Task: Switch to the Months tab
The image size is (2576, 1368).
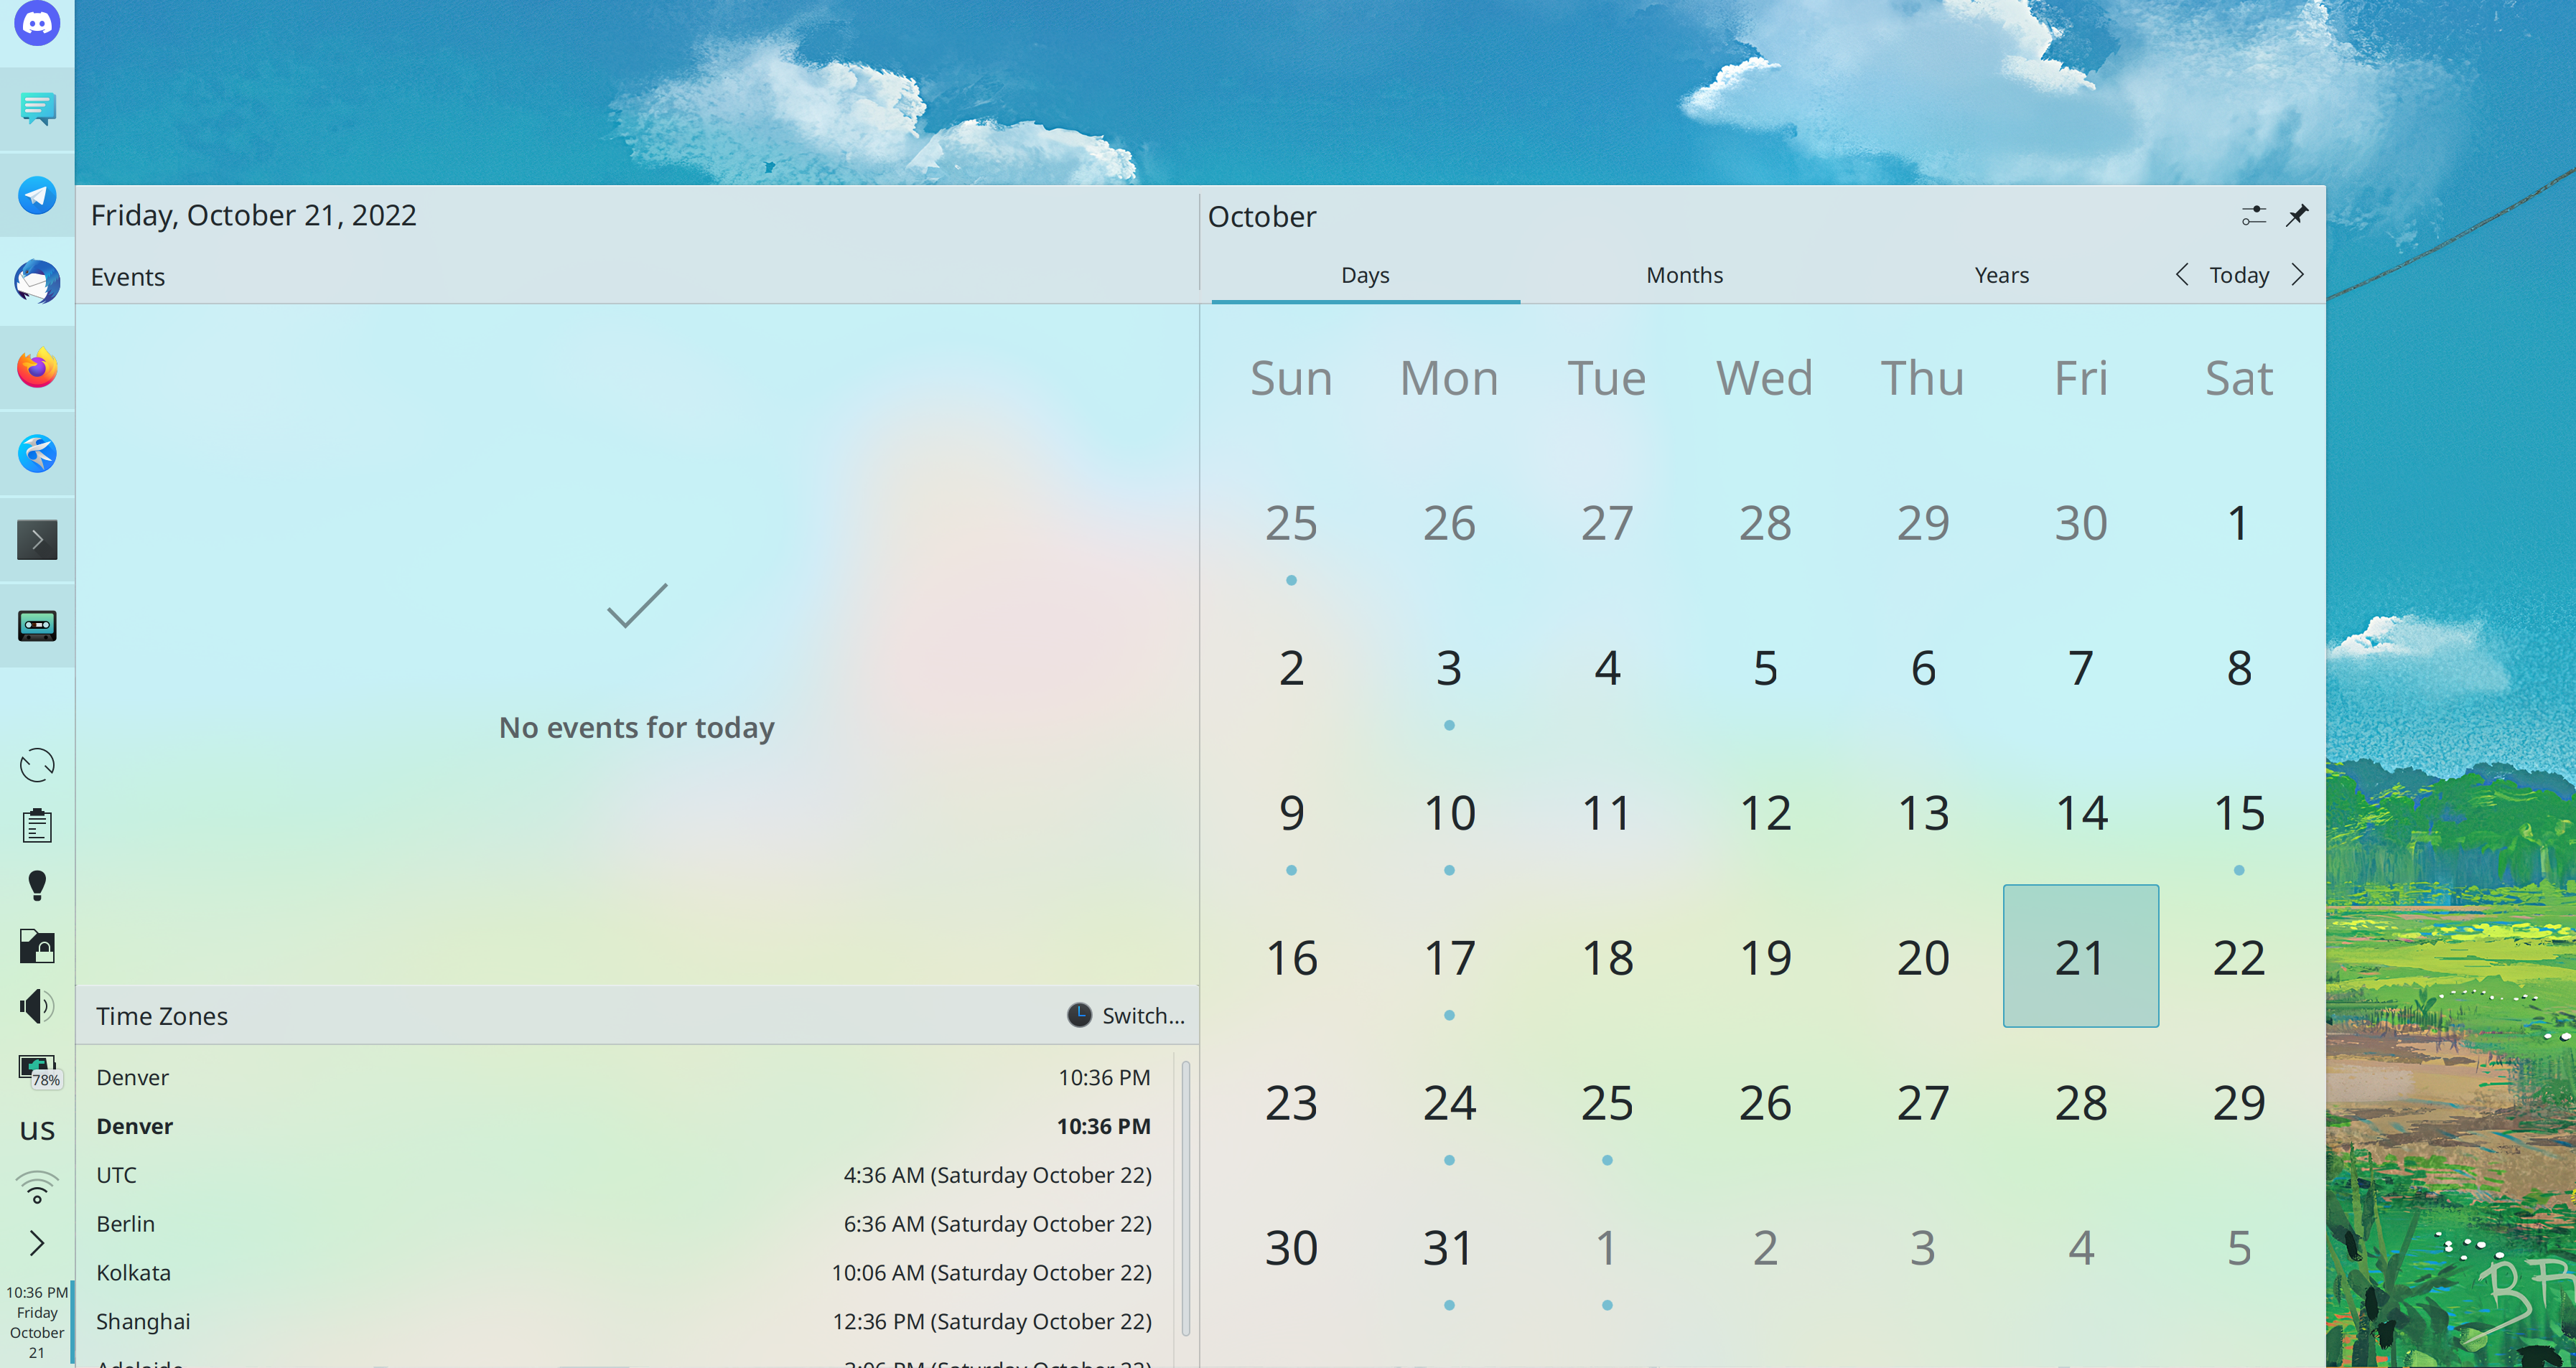Action: click(x=1684, y=275)
